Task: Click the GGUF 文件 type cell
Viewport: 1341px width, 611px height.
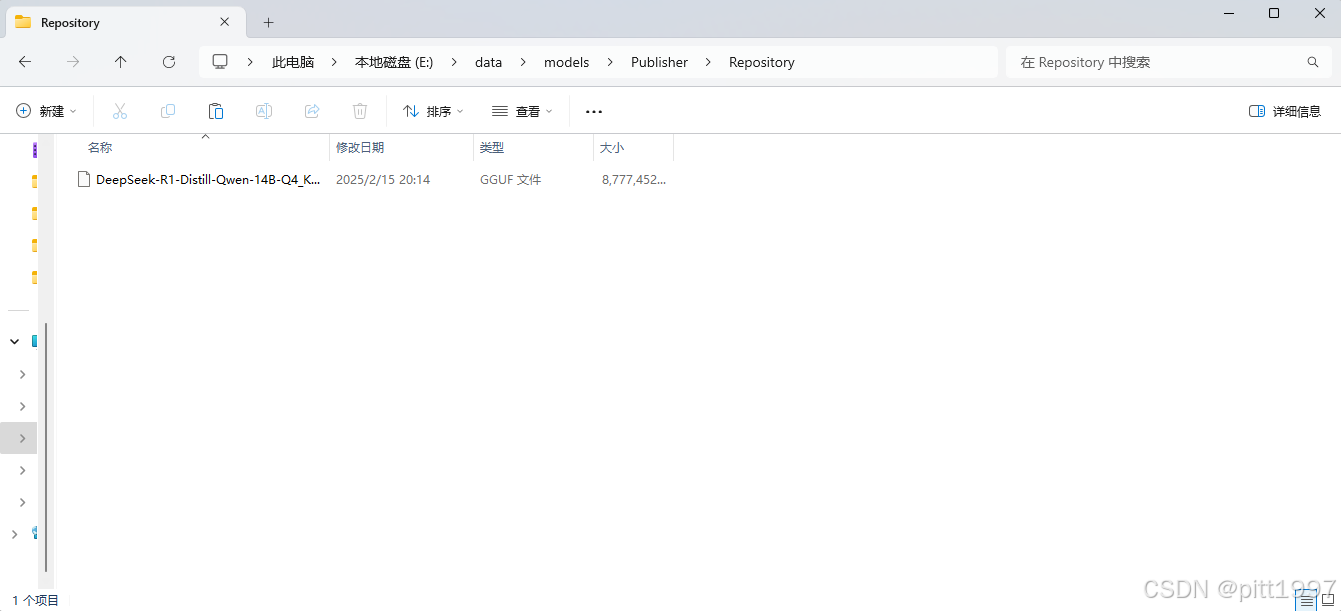Action: pos(510,180)
